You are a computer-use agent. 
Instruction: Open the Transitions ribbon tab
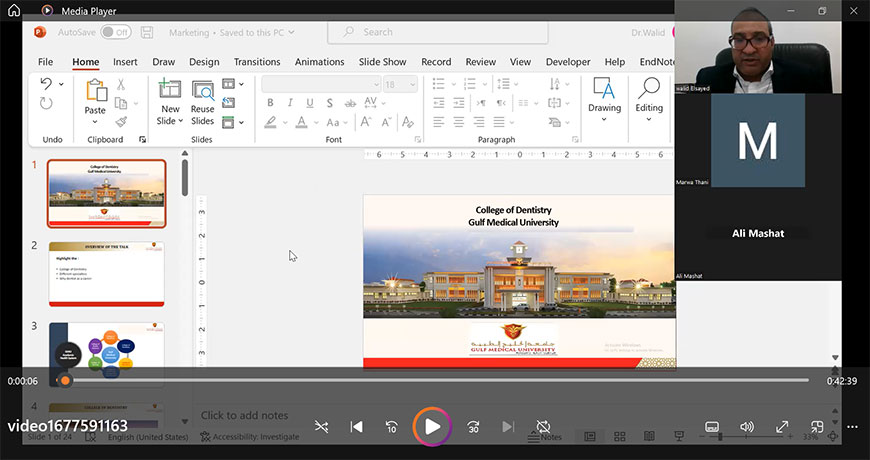(257, 62)
